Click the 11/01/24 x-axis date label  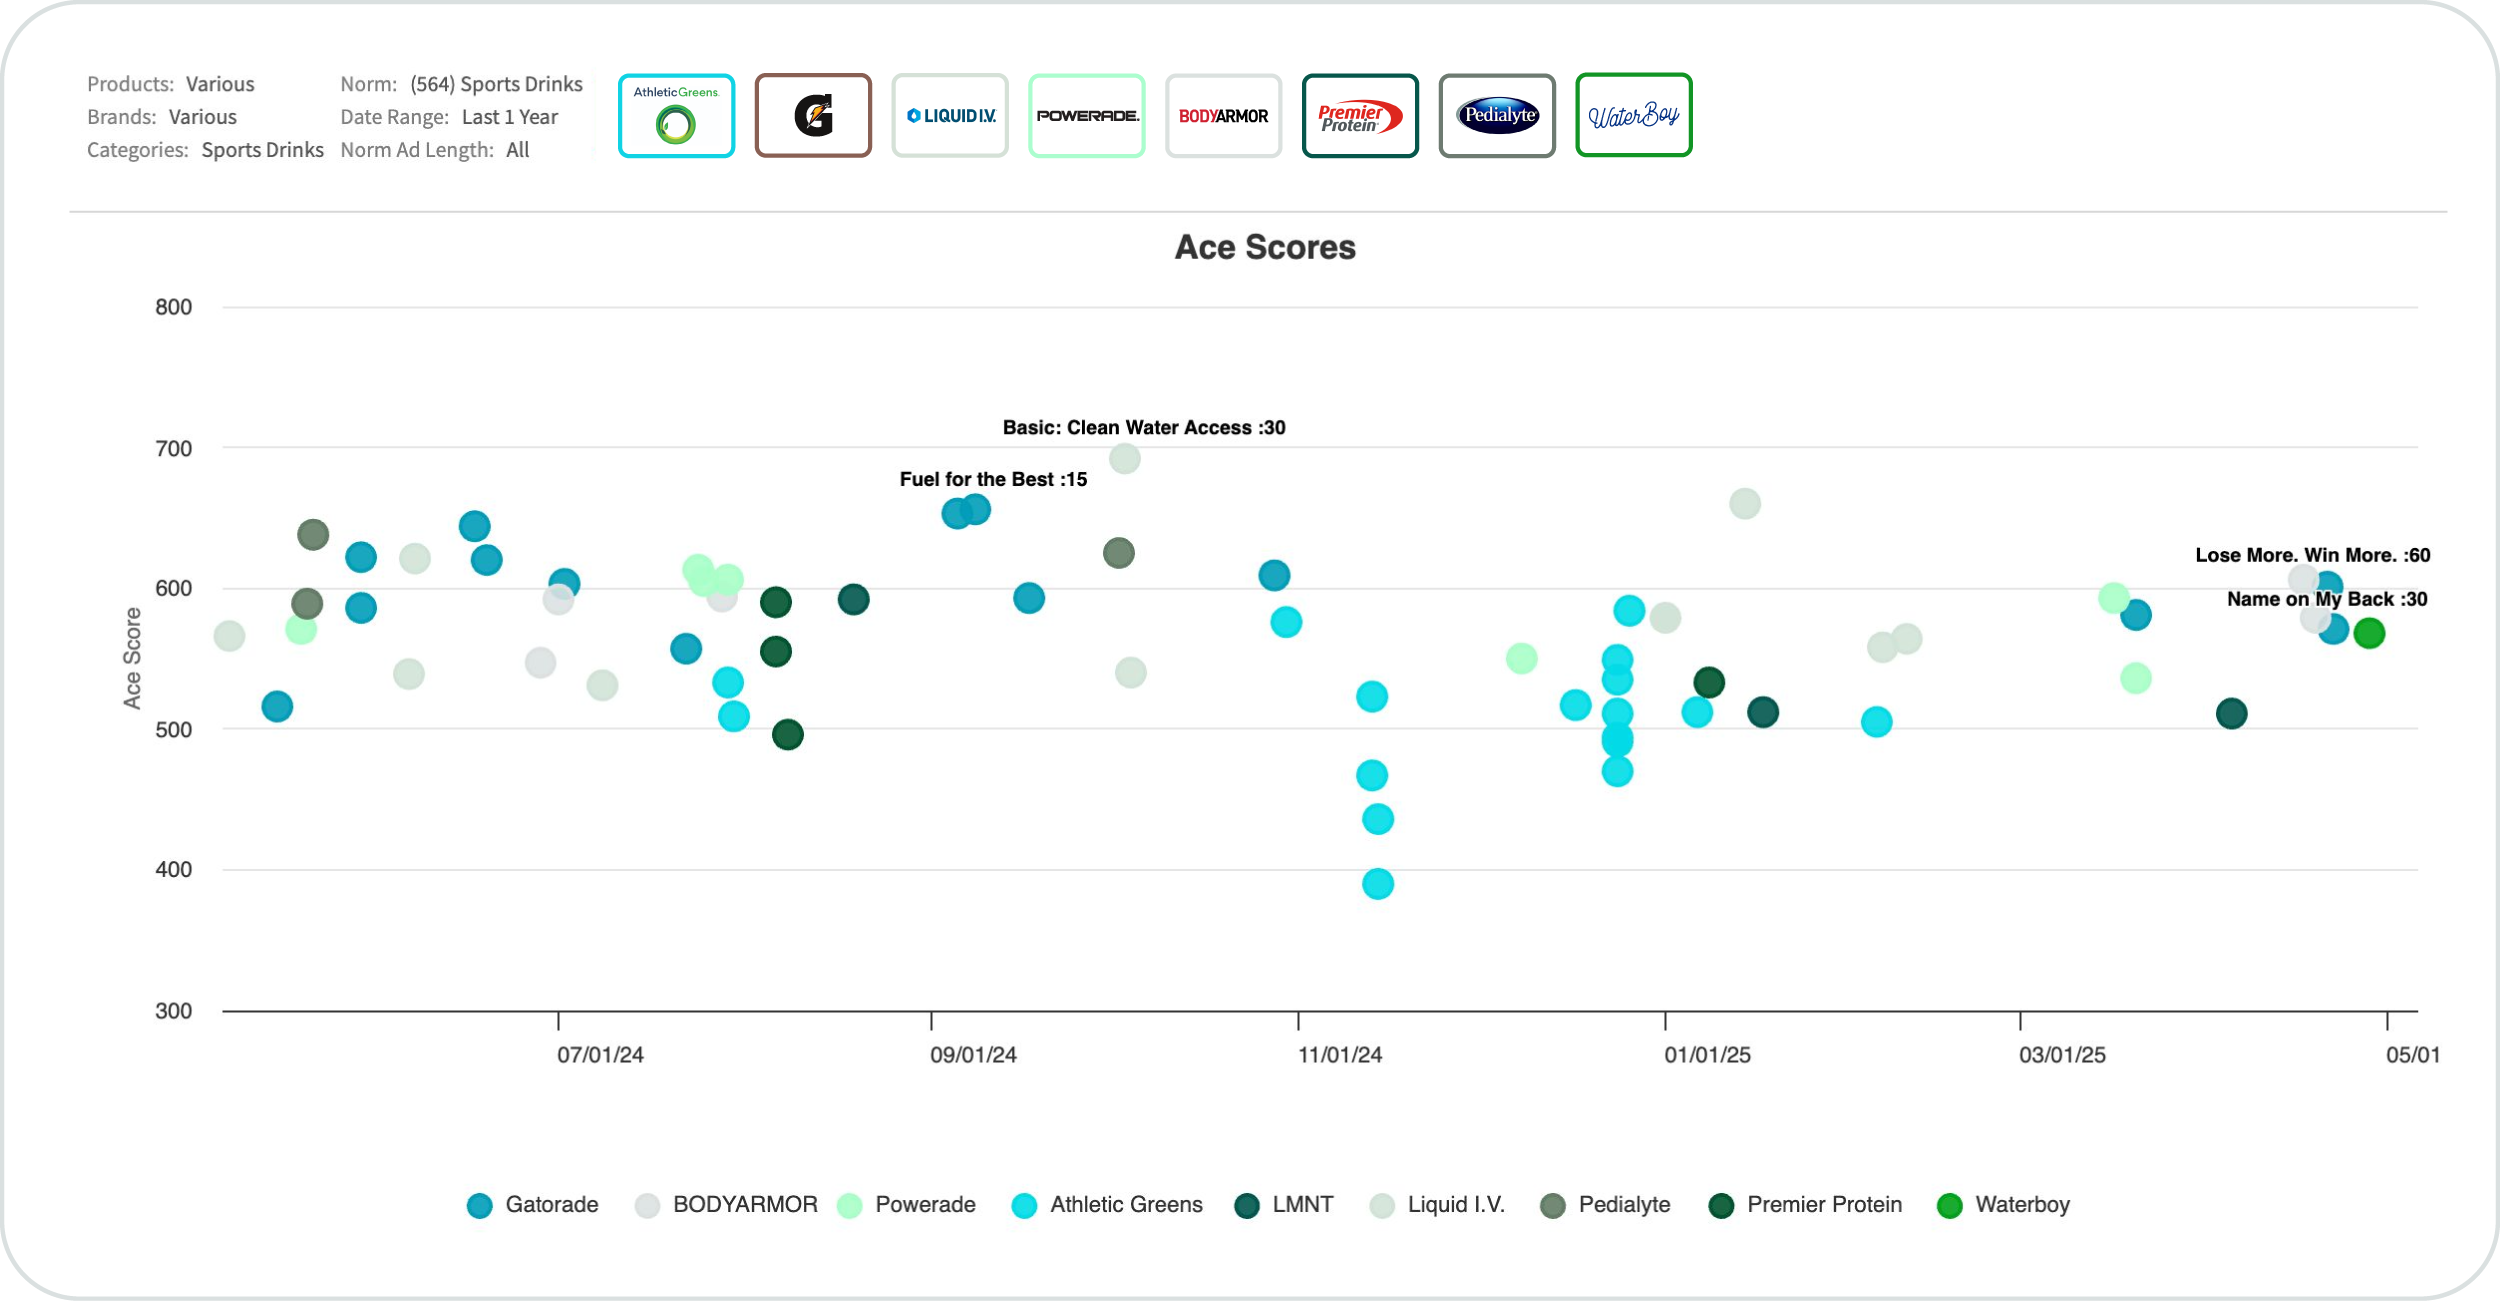[x=1340, y=1055]
